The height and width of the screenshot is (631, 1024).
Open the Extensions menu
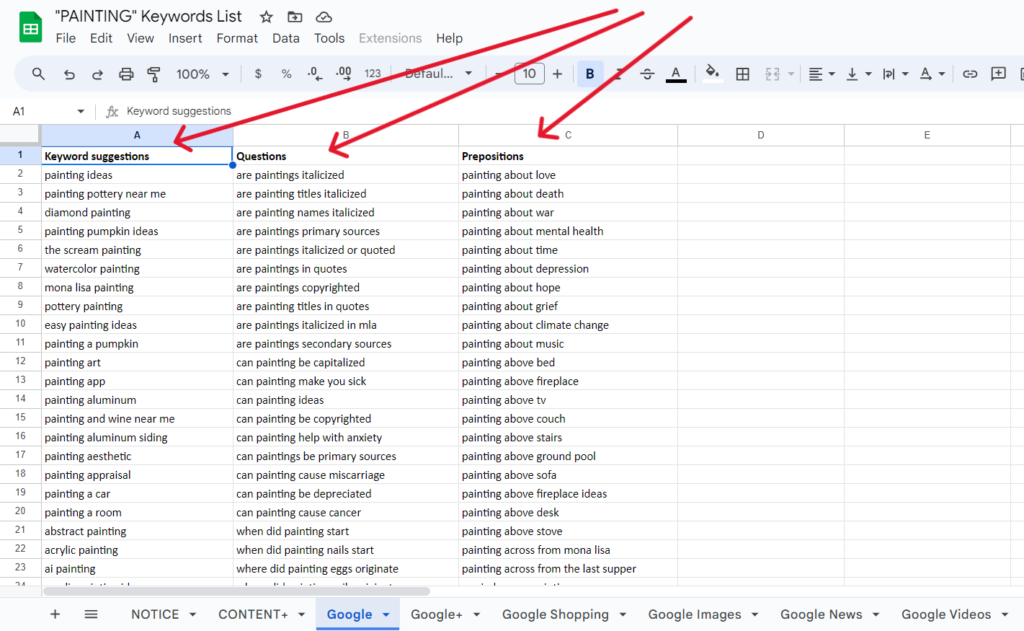click(390, 38)
